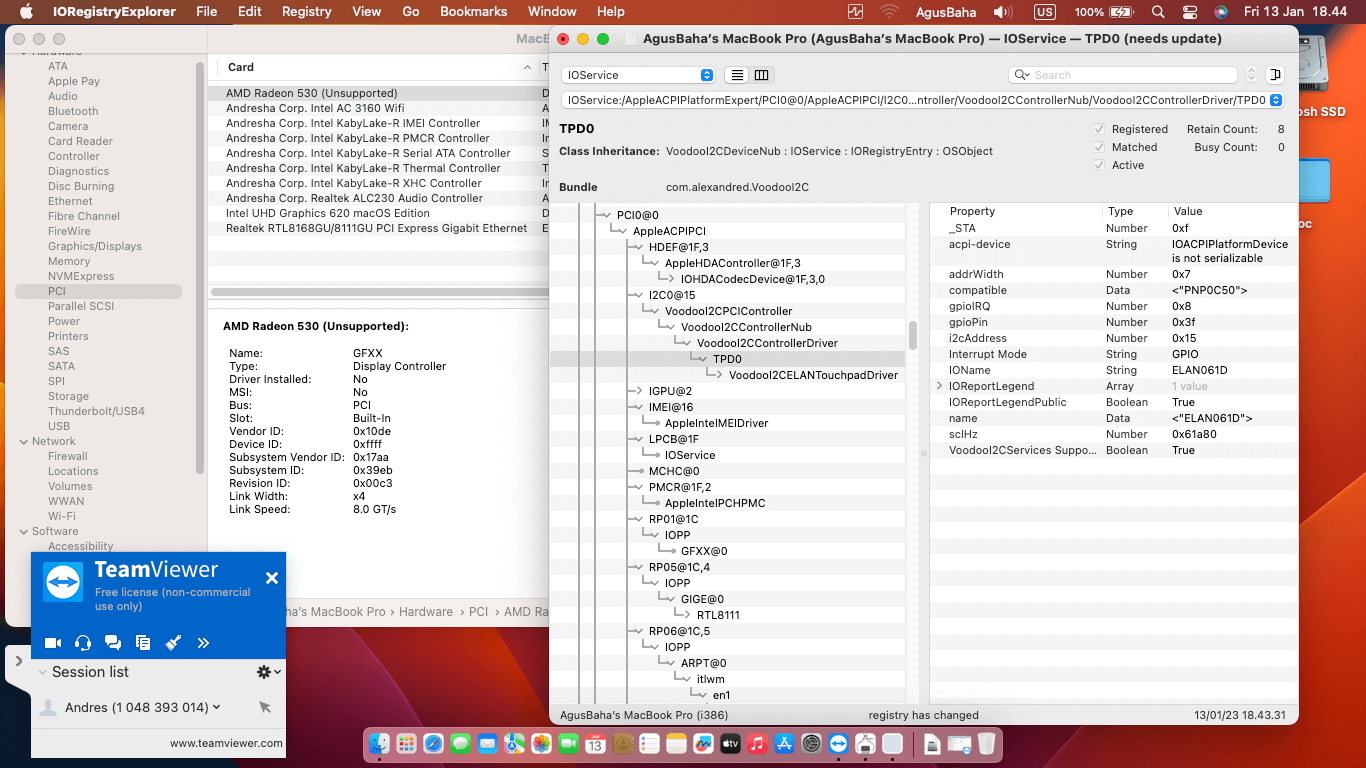This screenshot has width=1366, height=768.
Task: Click the Wi-Fi status icon
Action: (x=889, y=12)
